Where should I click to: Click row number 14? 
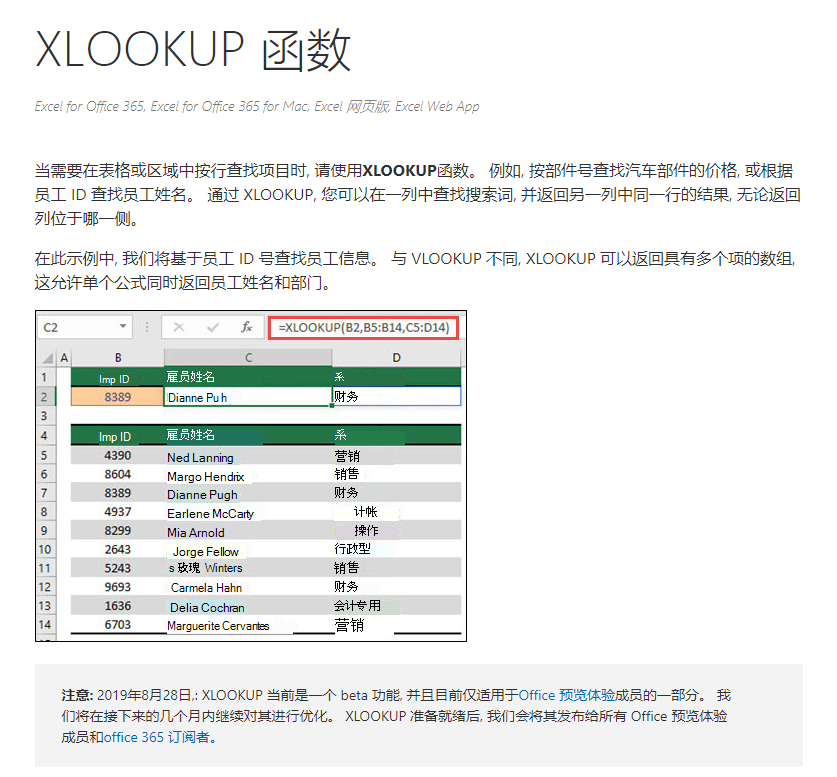(44, 626)
